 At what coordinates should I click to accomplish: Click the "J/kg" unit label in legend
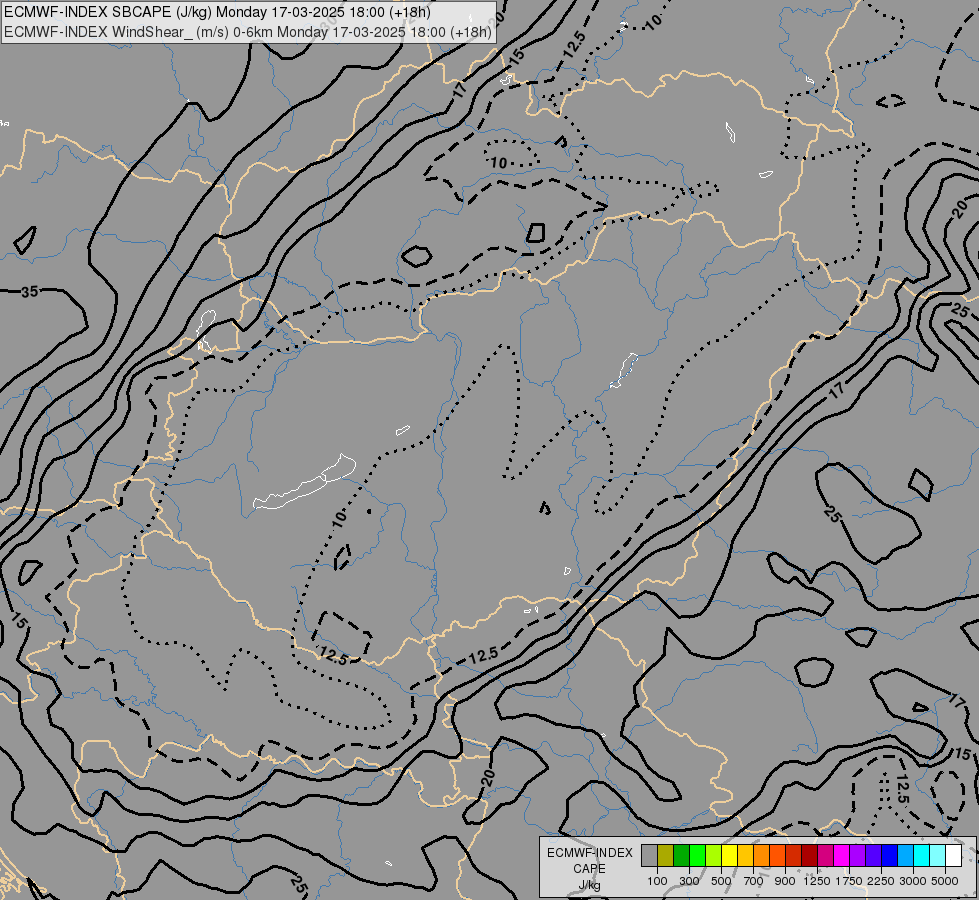pyautogui.click(x=589, y=886)
